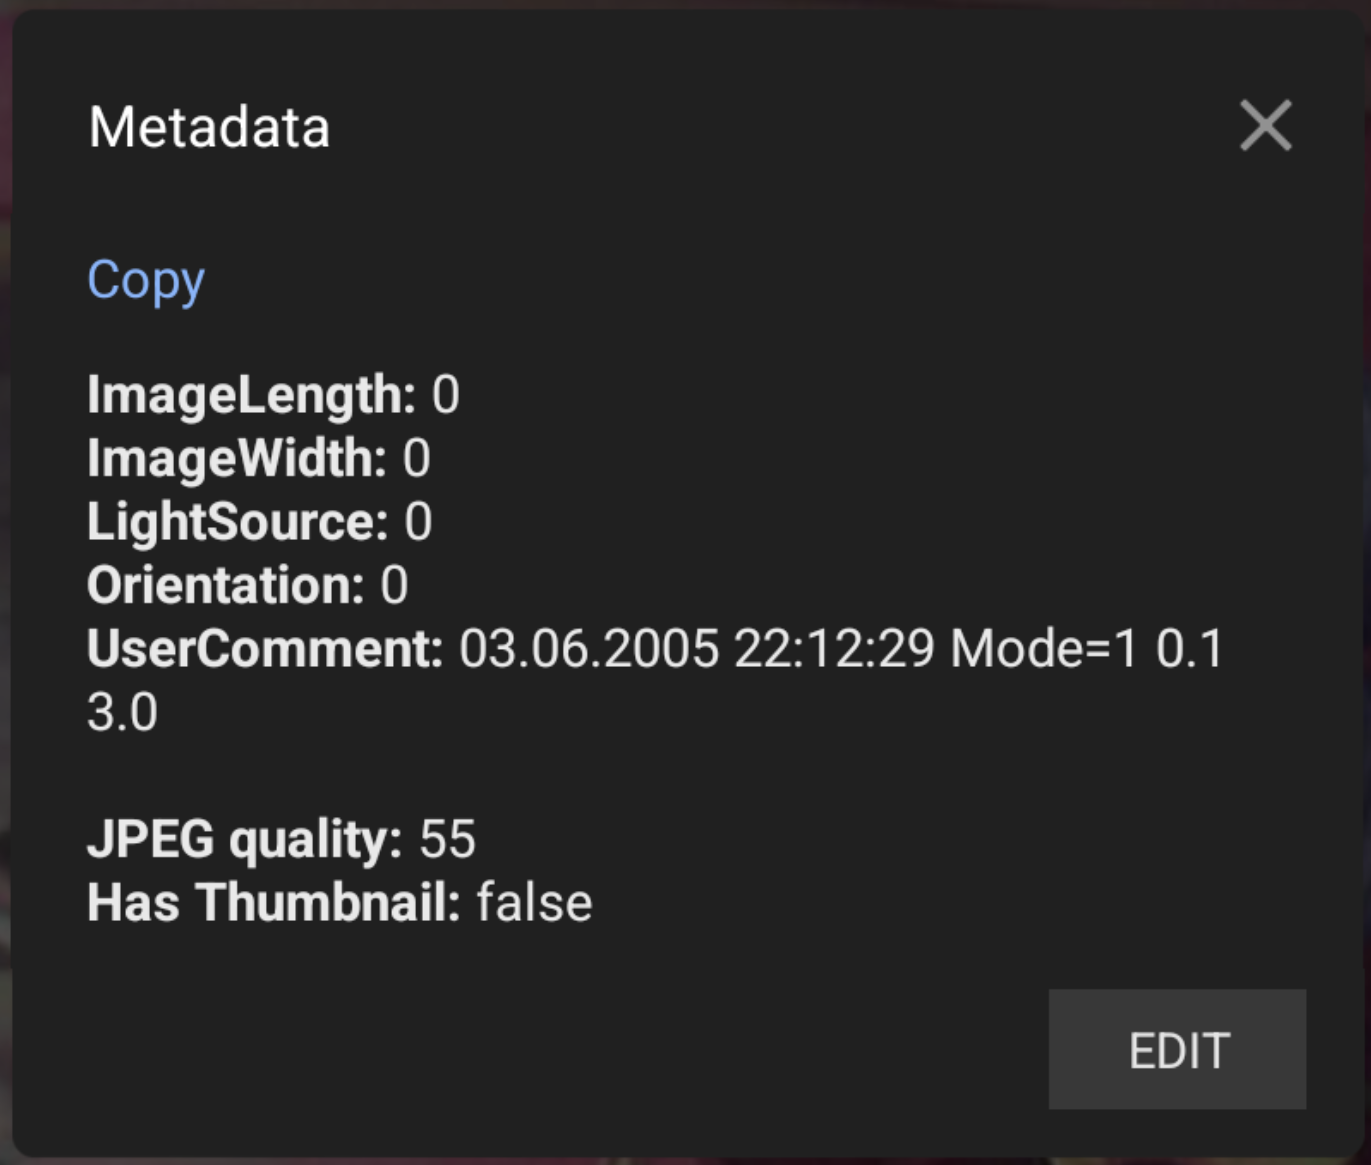Click the time 22:12:29 in UserComment
Screen dimensions: 1371x1165
coord(834,649)
